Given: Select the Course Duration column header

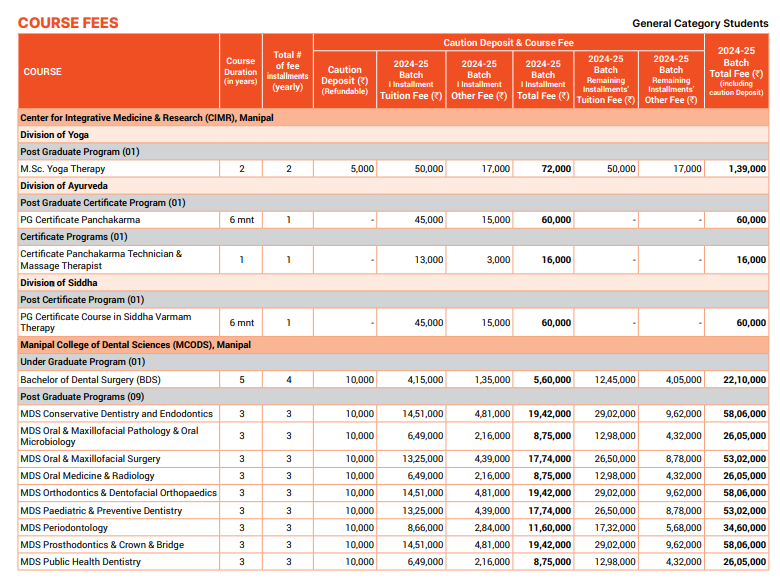Looking at the screenshot, I should 241,71.
